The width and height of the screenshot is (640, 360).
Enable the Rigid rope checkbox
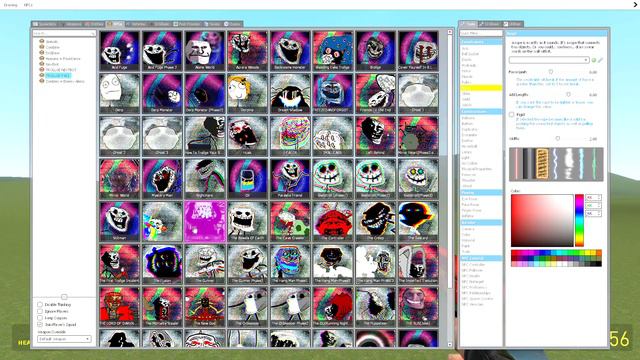click(511, 115)
